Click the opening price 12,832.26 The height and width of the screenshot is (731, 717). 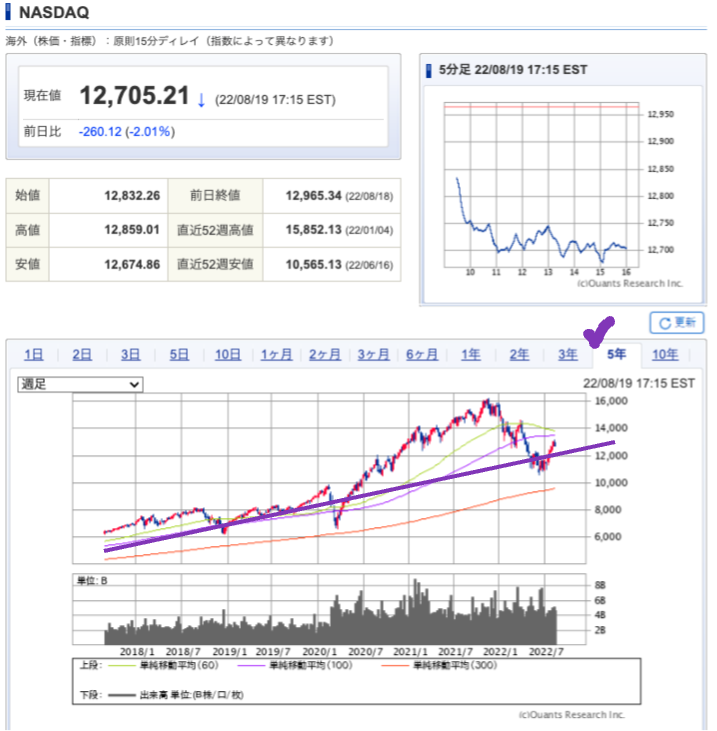[x=132, y=196]
